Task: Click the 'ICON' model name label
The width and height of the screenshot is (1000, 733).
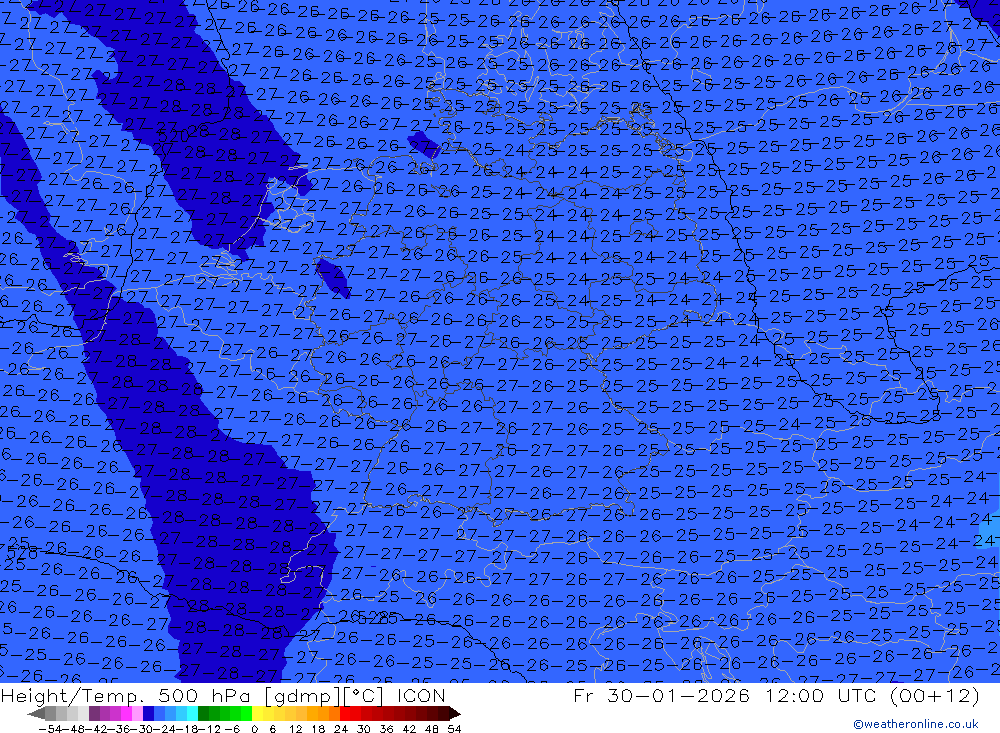Action: coord(421,695)
